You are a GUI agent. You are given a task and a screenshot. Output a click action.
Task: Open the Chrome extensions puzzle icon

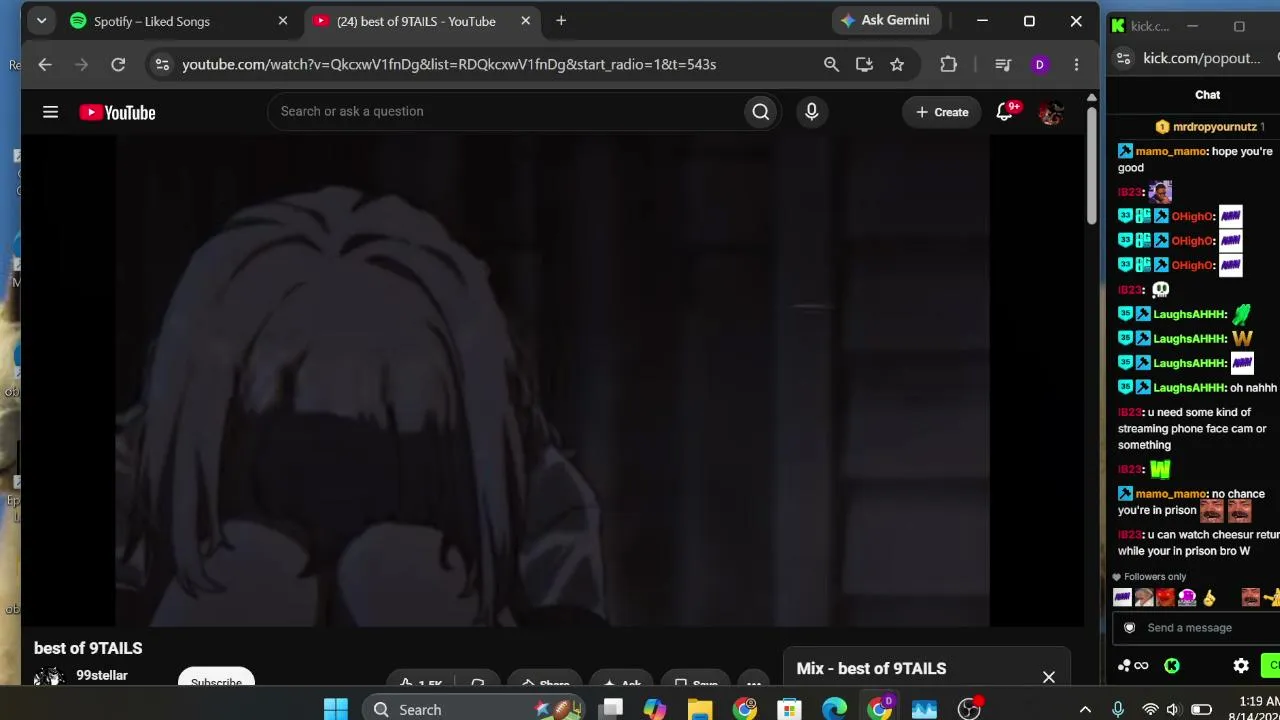(949, 64)
